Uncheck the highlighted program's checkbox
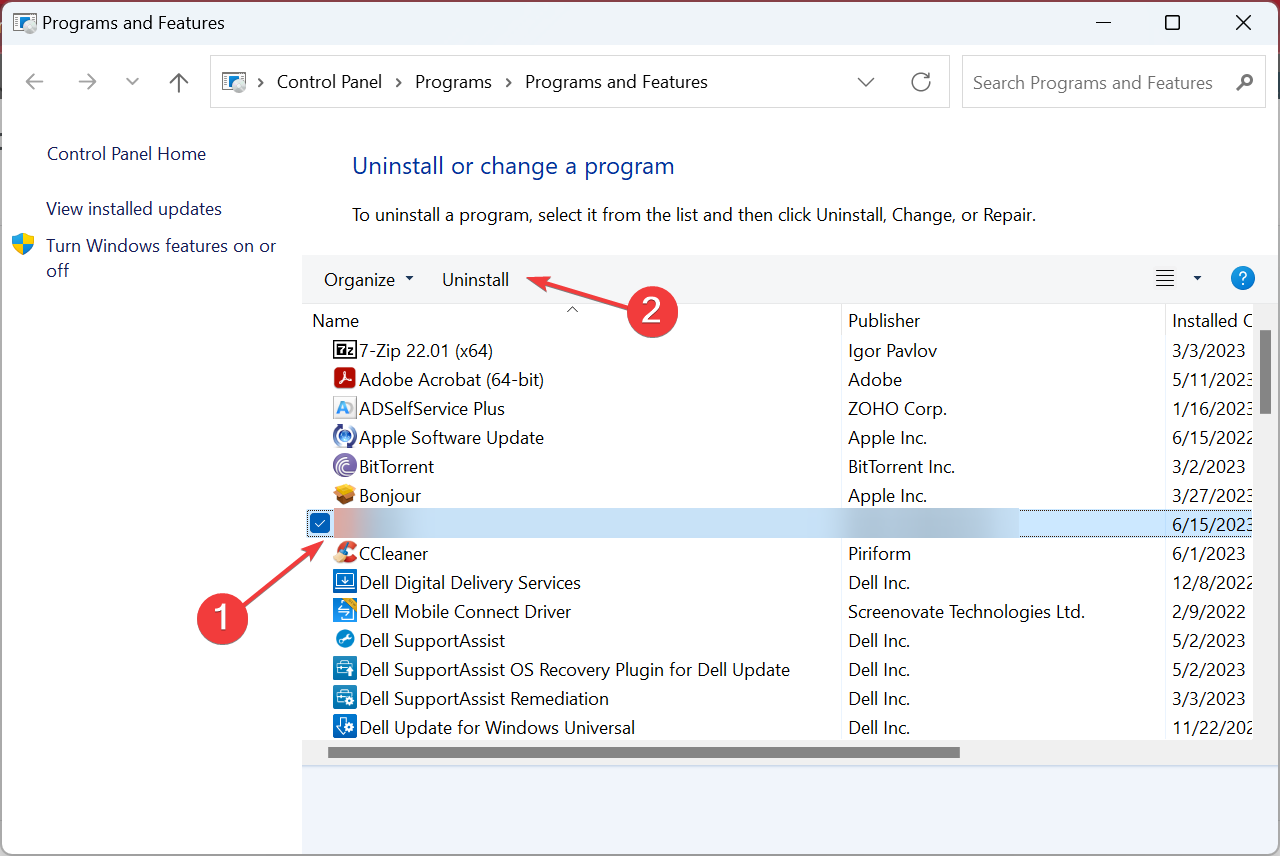The height and width of the screenshot is (856, 1280). coord(320,522)
